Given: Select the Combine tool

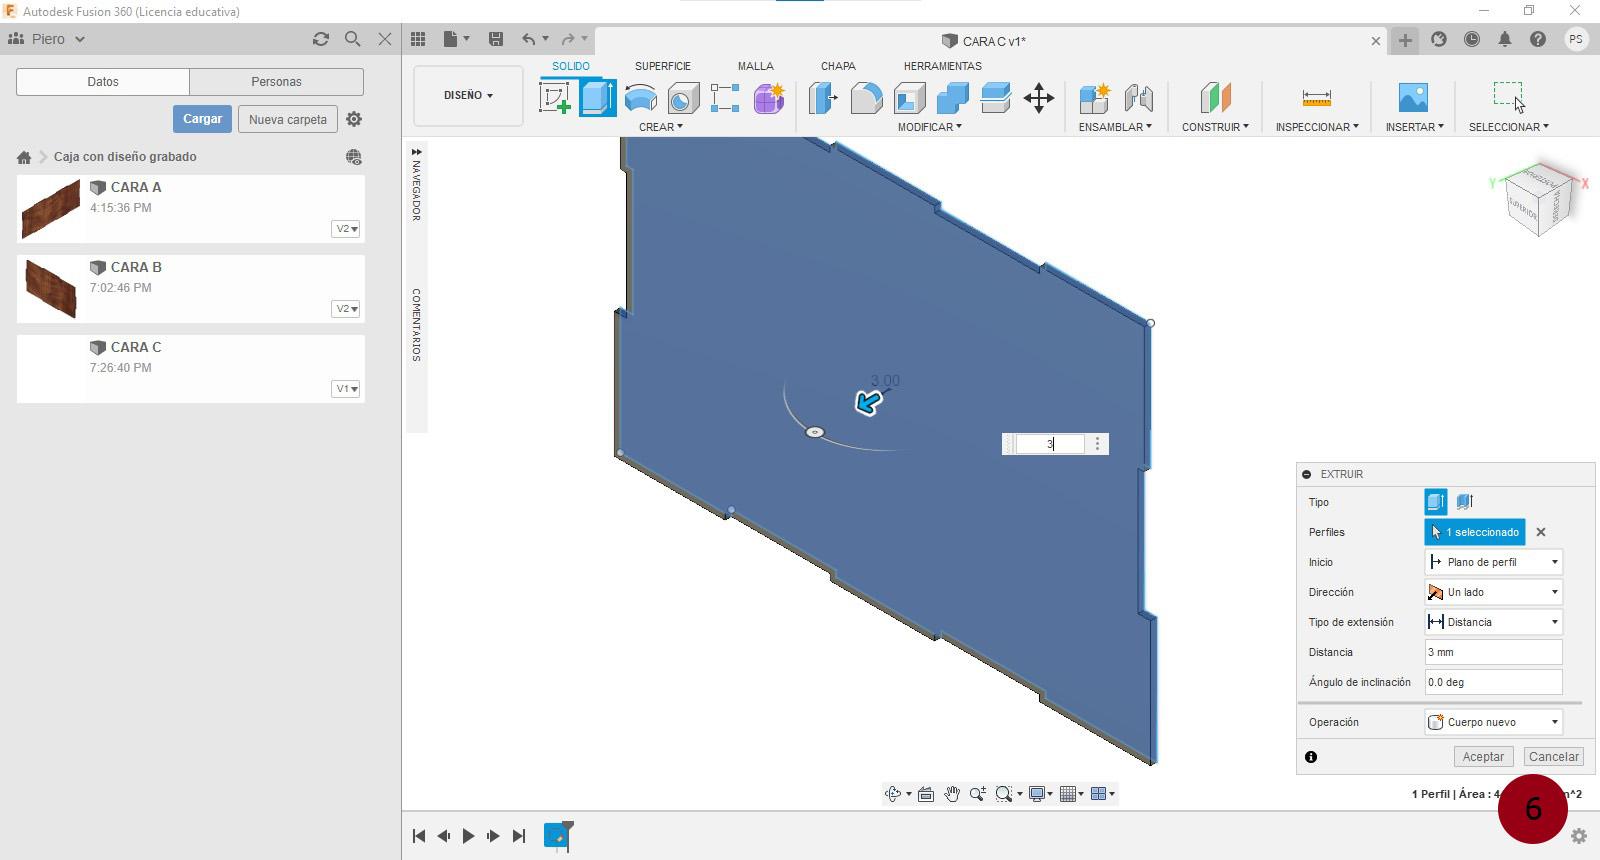Looking at the screenshot, I should 952,98.
